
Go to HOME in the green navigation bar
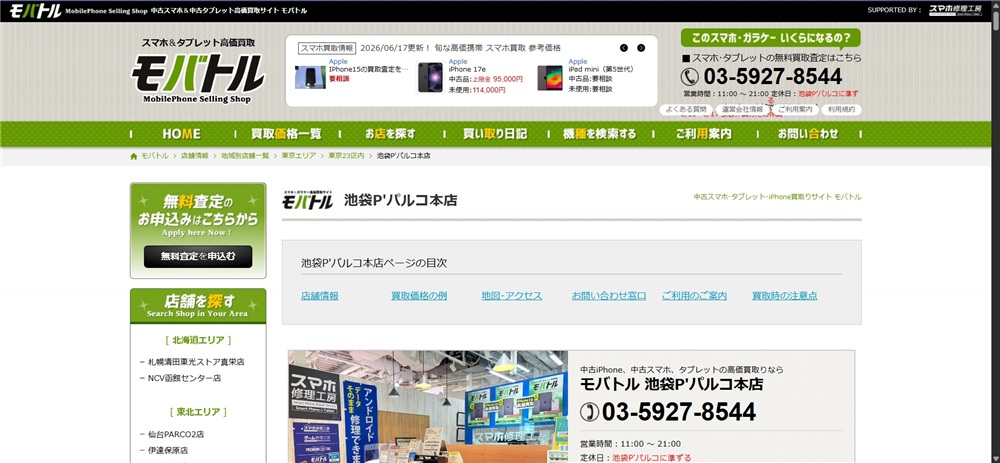pyautogui.click(x=181, y=134)
